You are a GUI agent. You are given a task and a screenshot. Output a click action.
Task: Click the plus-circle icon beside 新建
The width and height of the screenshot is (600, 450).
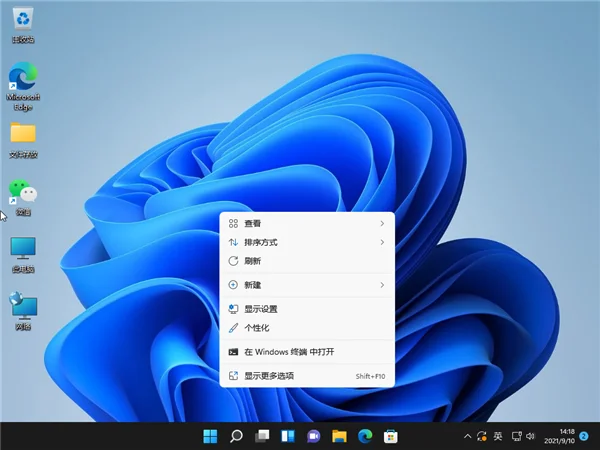233,285
